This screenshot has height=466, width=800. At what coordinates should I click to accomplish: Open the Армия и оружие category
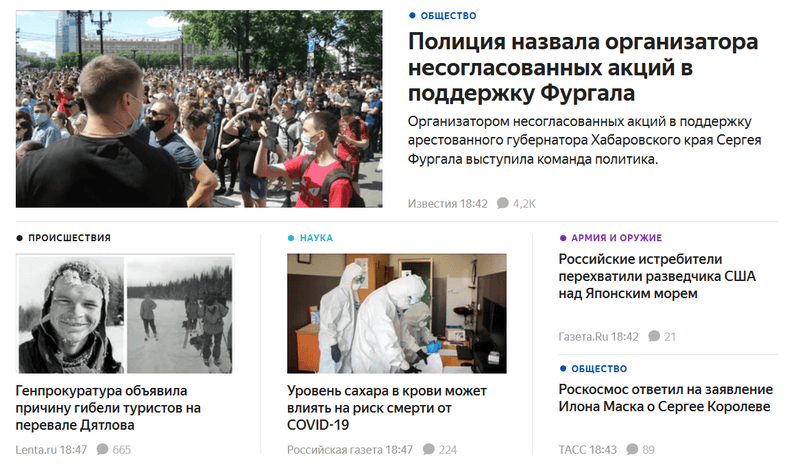(616, 238)
